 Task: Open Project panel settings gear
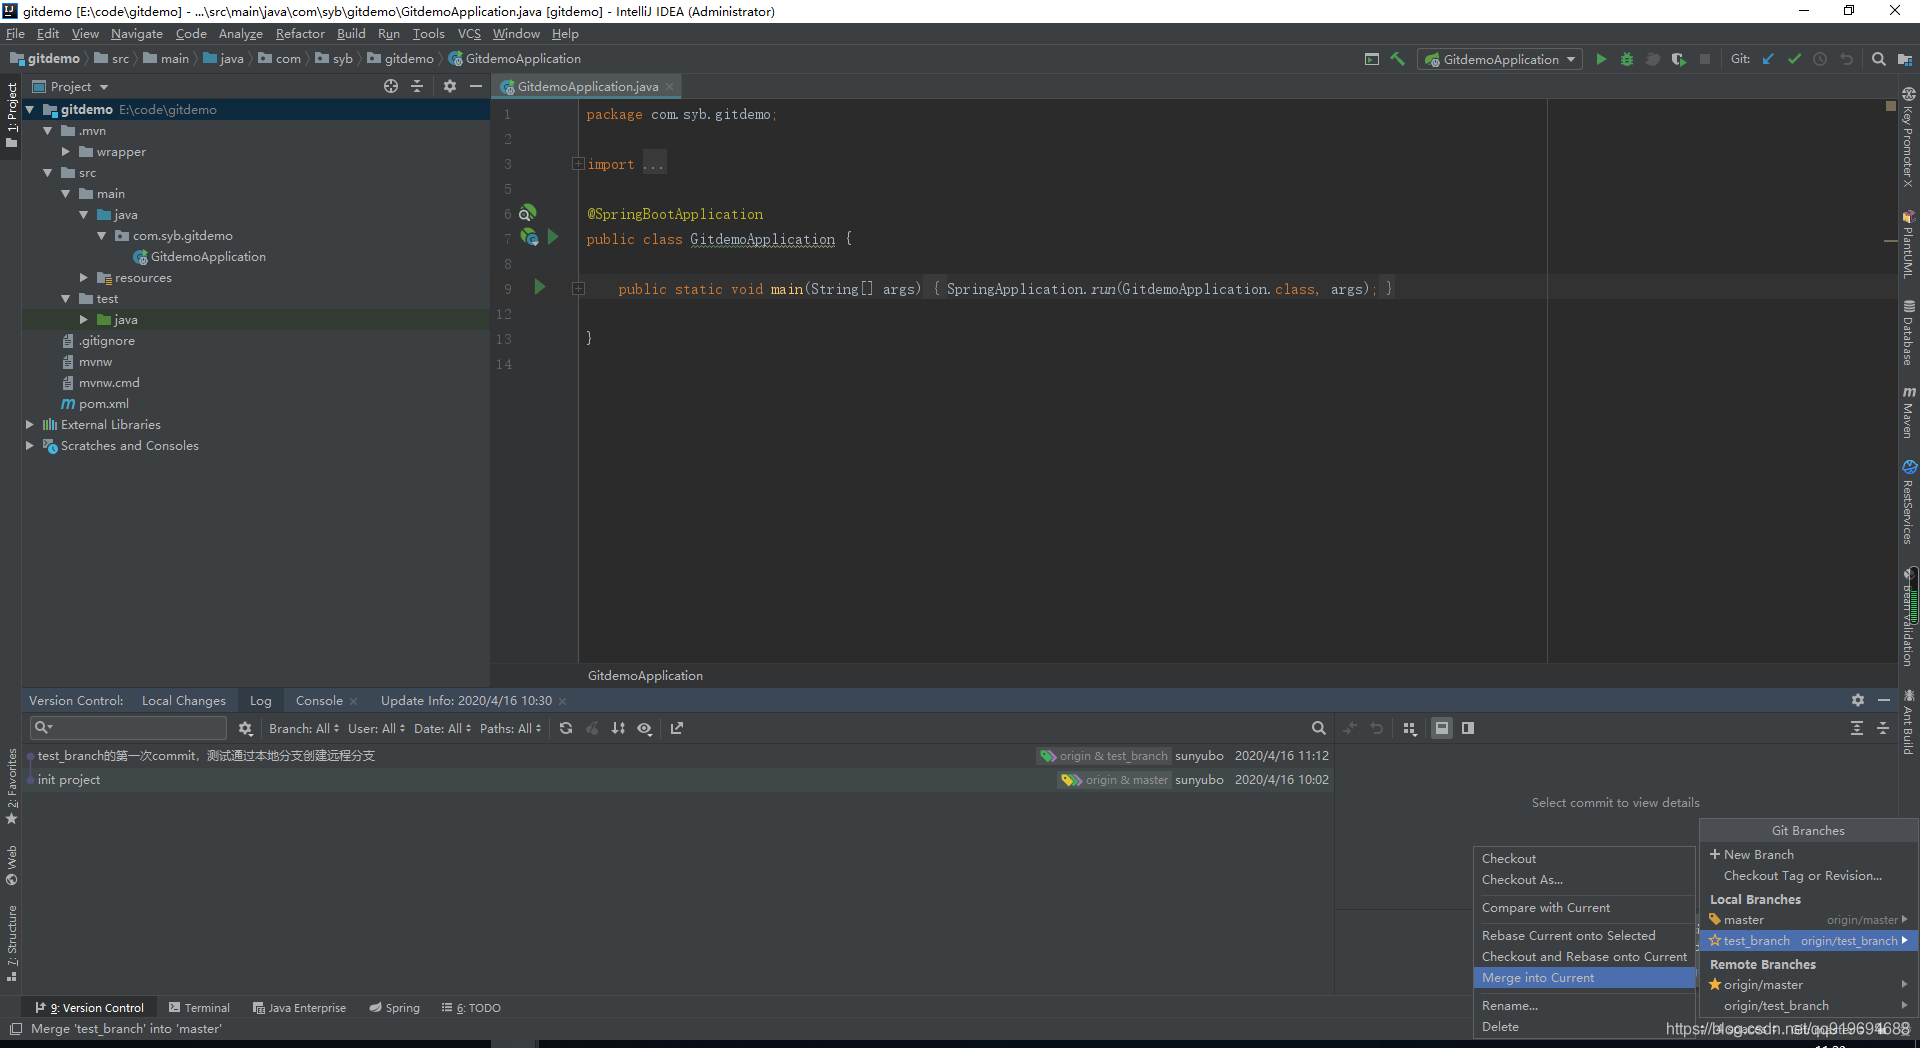(x=450, y=86)
